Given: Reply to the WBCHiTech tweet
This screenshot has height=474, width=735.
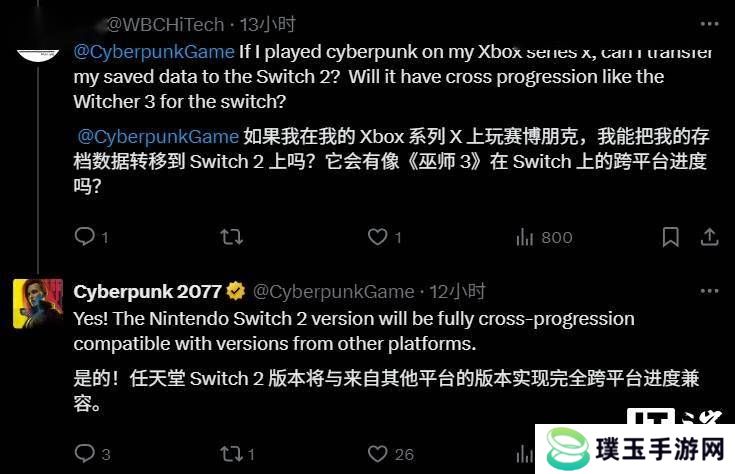Looking at the screenshot, I should (85, 236).
